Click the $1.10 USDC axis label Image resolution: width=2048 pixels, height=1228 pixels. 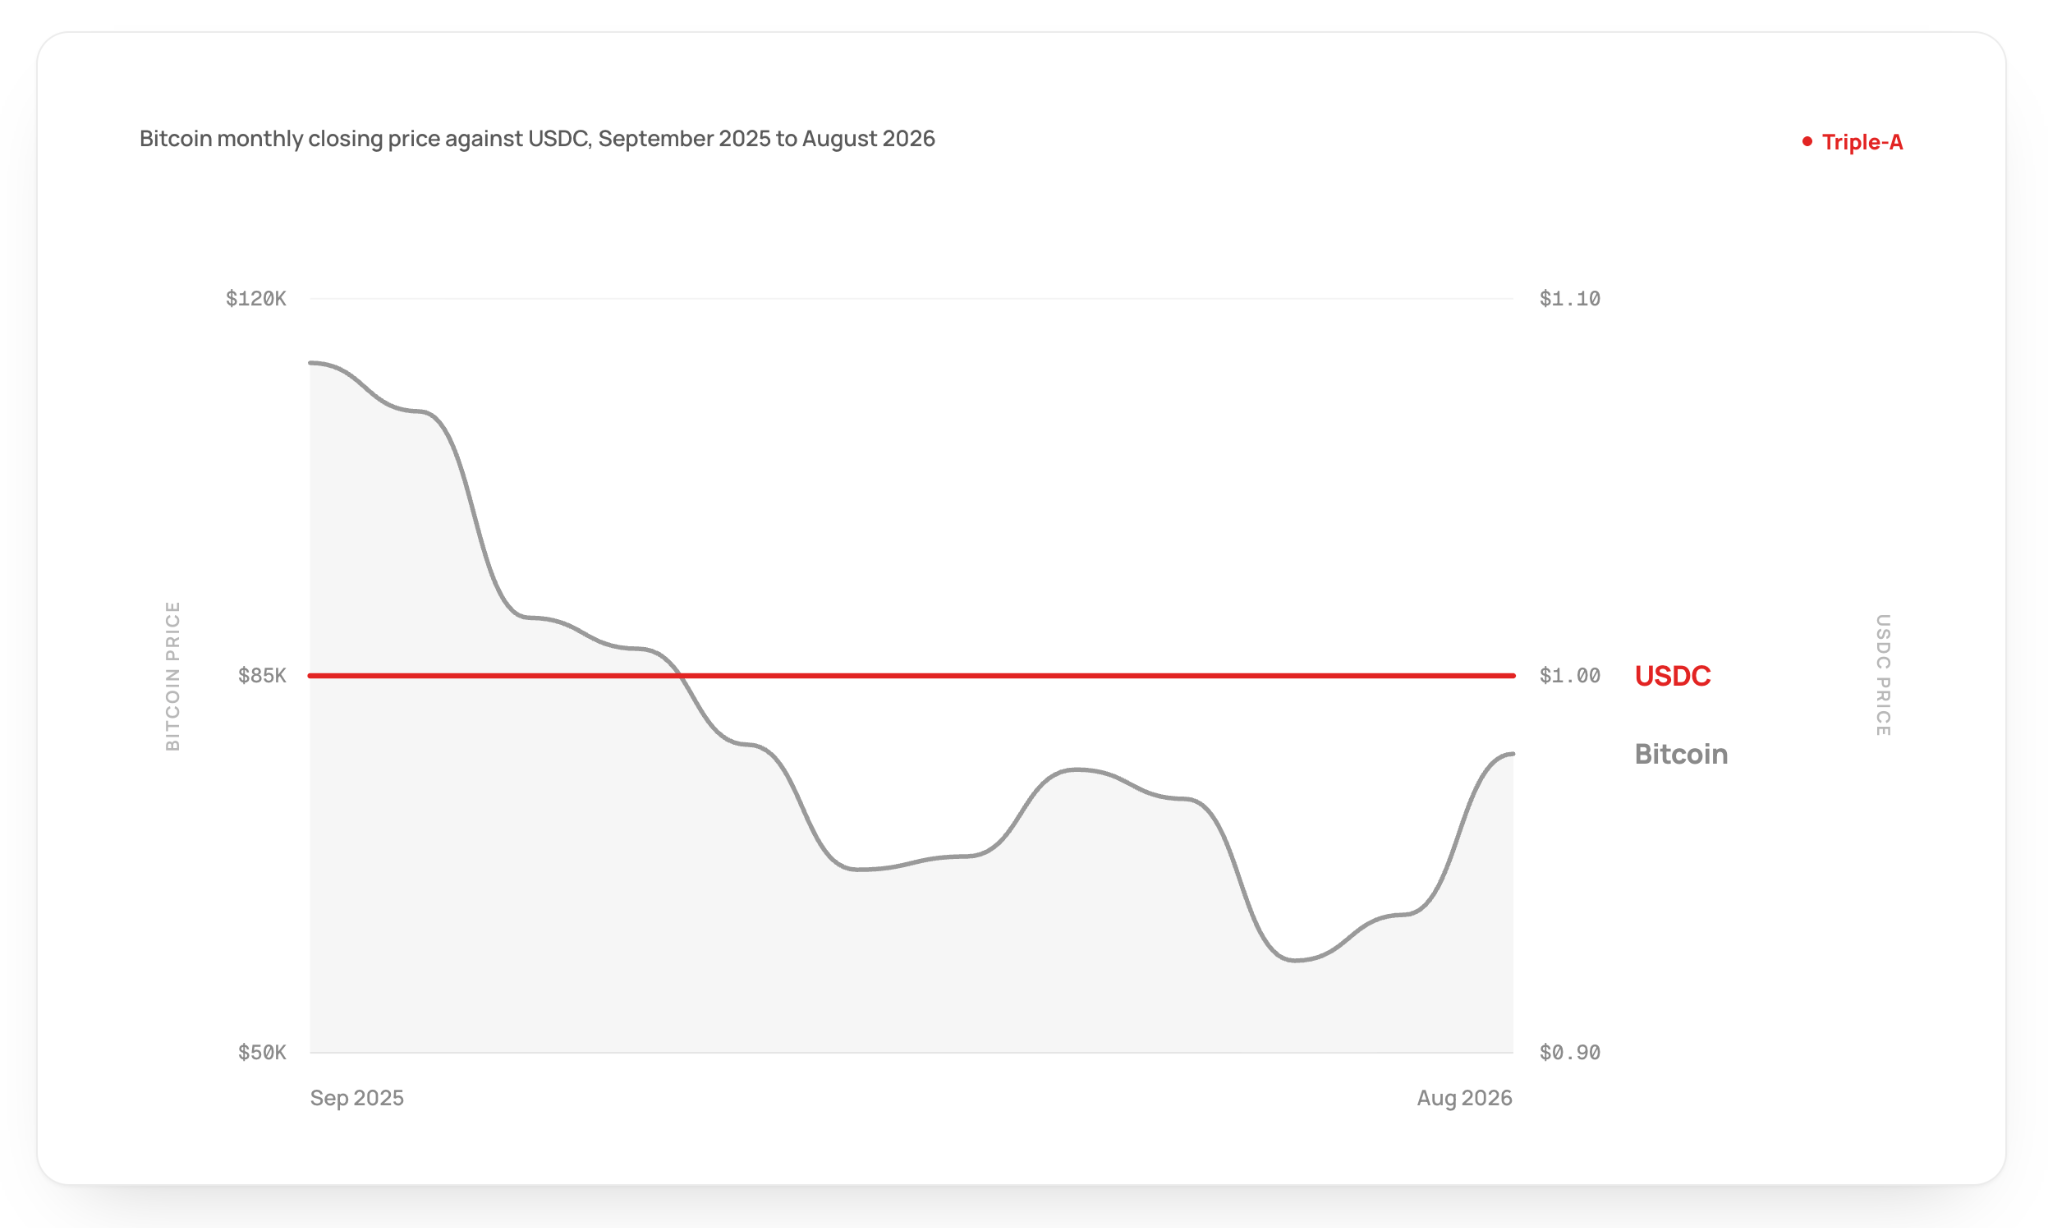(x=1570, y=298)
